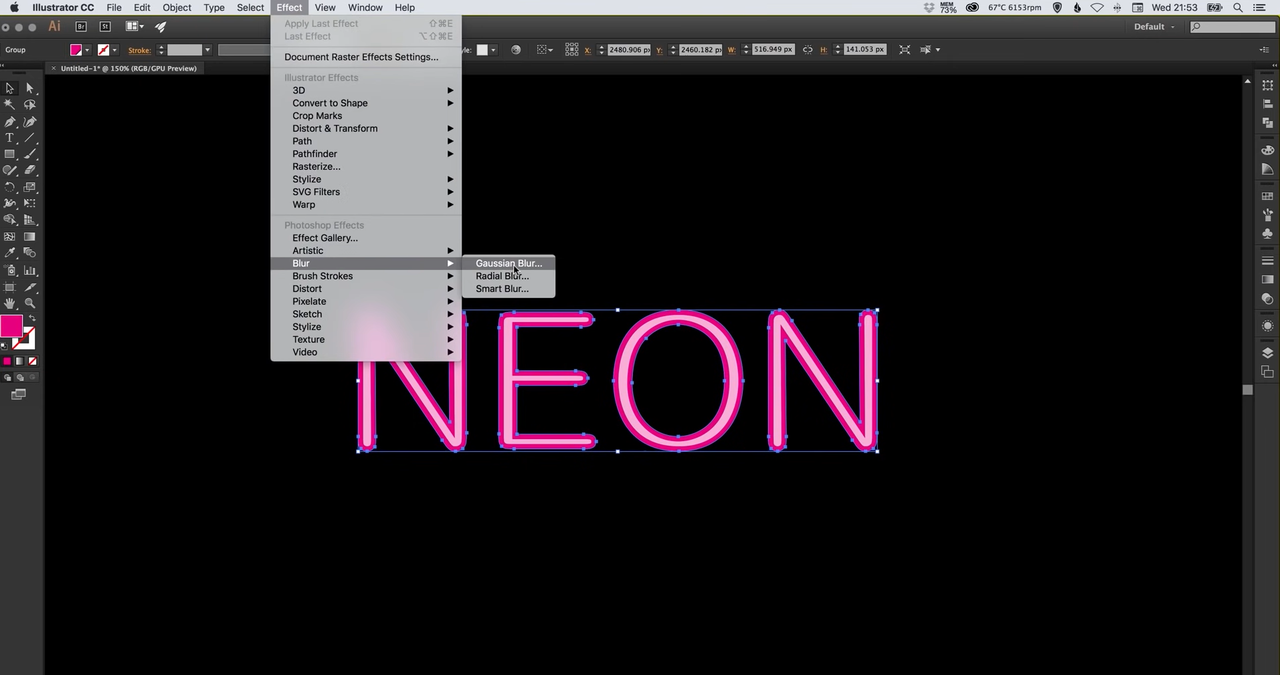
Task: Choose Radial Blur from the Blur submenu
Action: click(508, 276)
